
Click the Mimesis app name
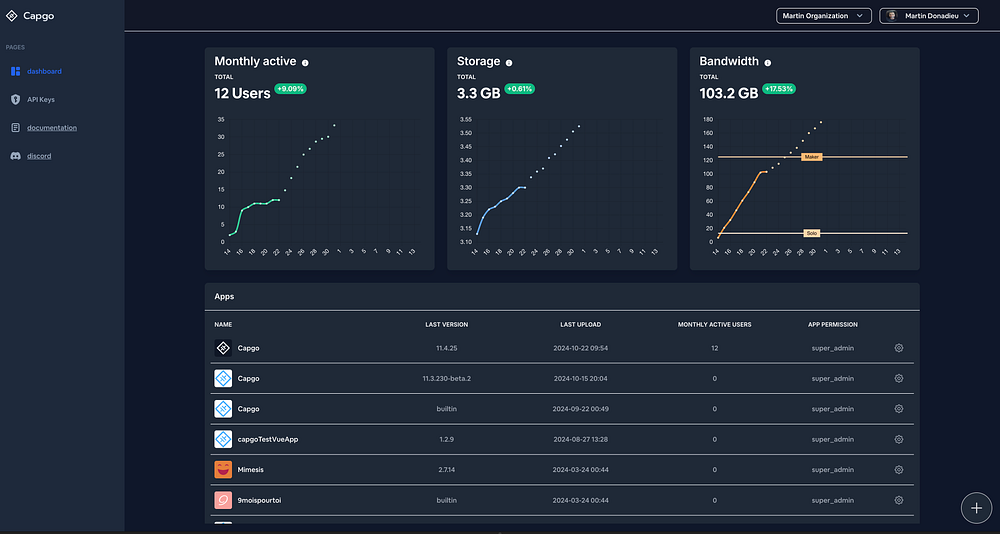click(251, 470)
